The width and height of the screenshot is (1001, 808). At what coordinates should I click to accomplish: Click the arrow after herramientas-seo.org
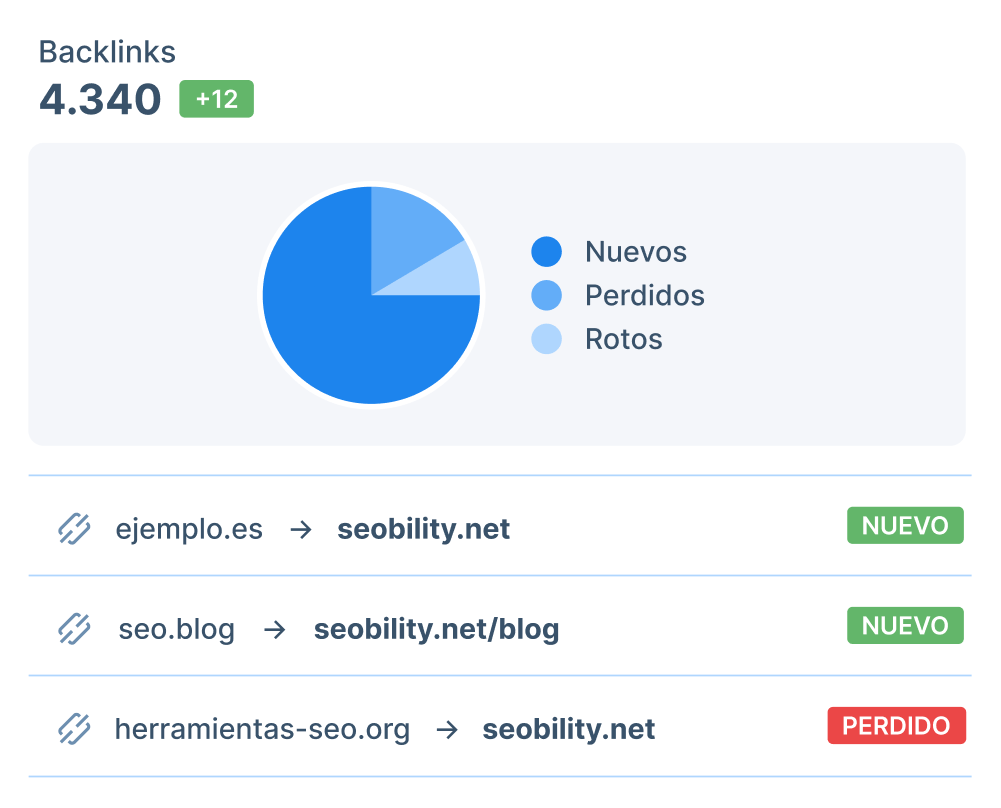[x=447, y=730]
